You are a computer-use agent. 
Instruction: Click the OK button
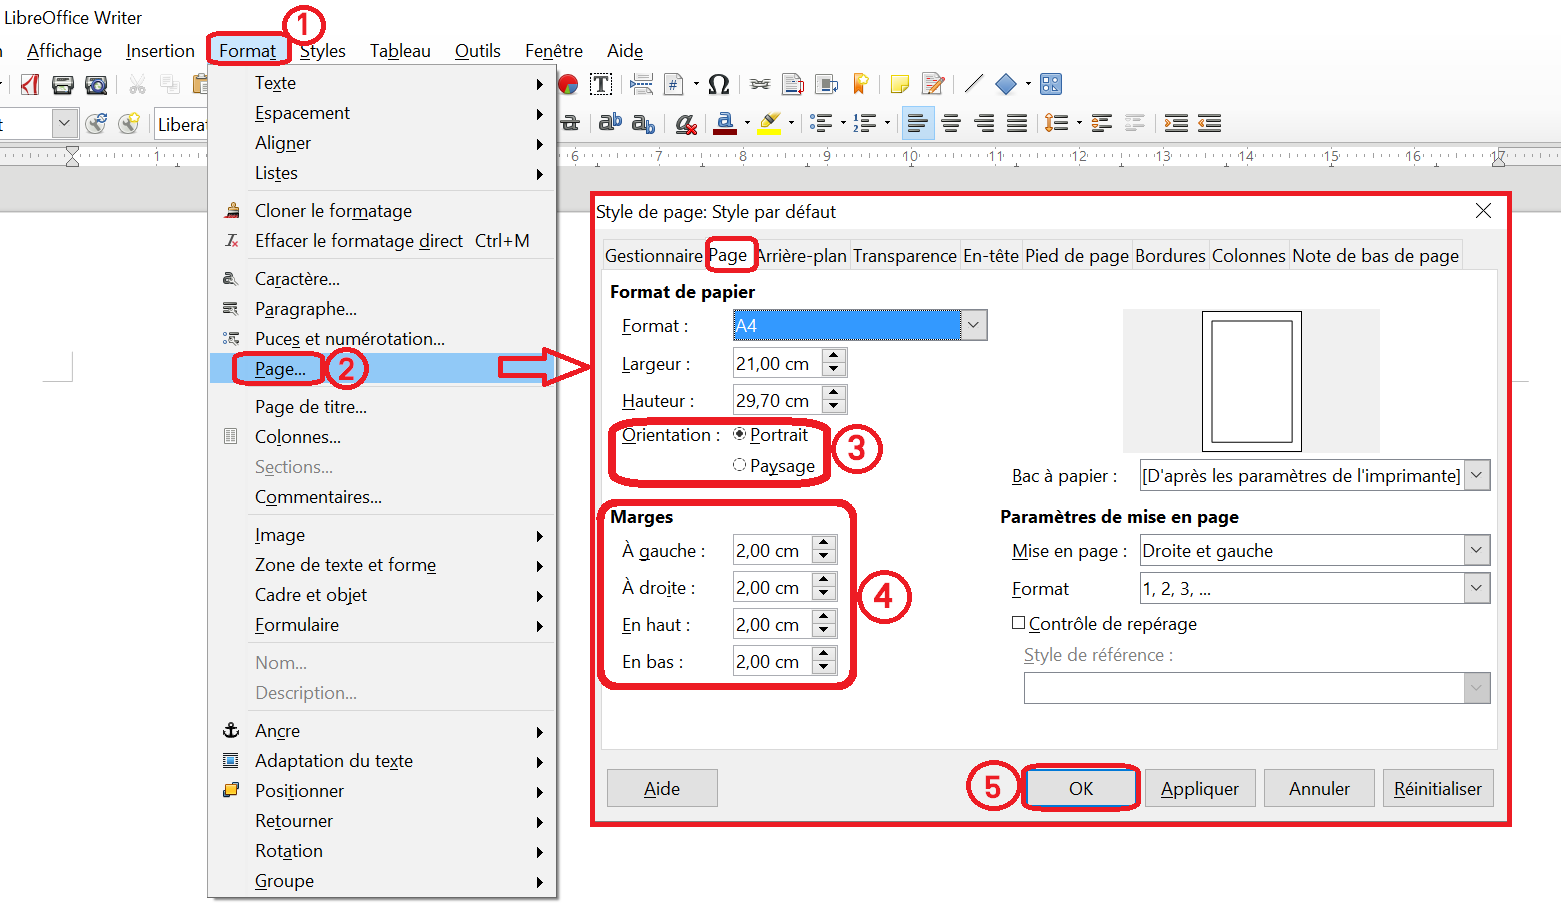click(x=1081, y=788)
